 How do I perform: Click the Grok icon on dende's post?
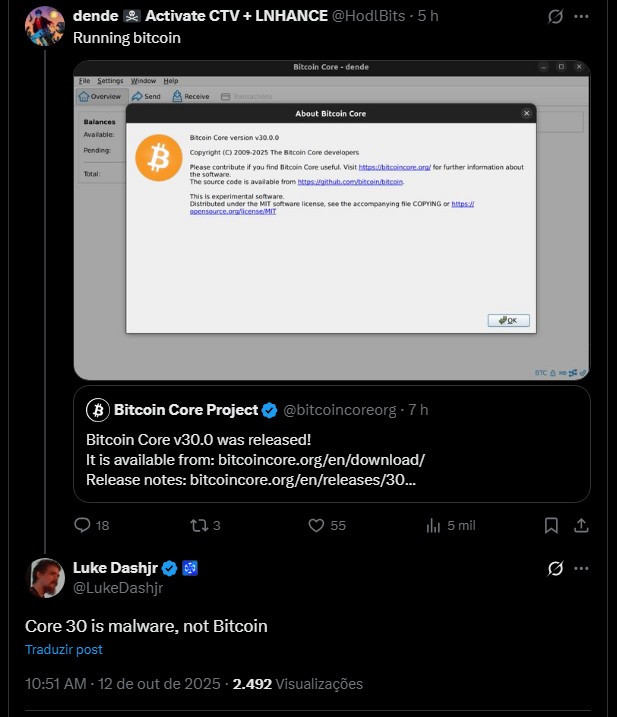pos(557,16)
